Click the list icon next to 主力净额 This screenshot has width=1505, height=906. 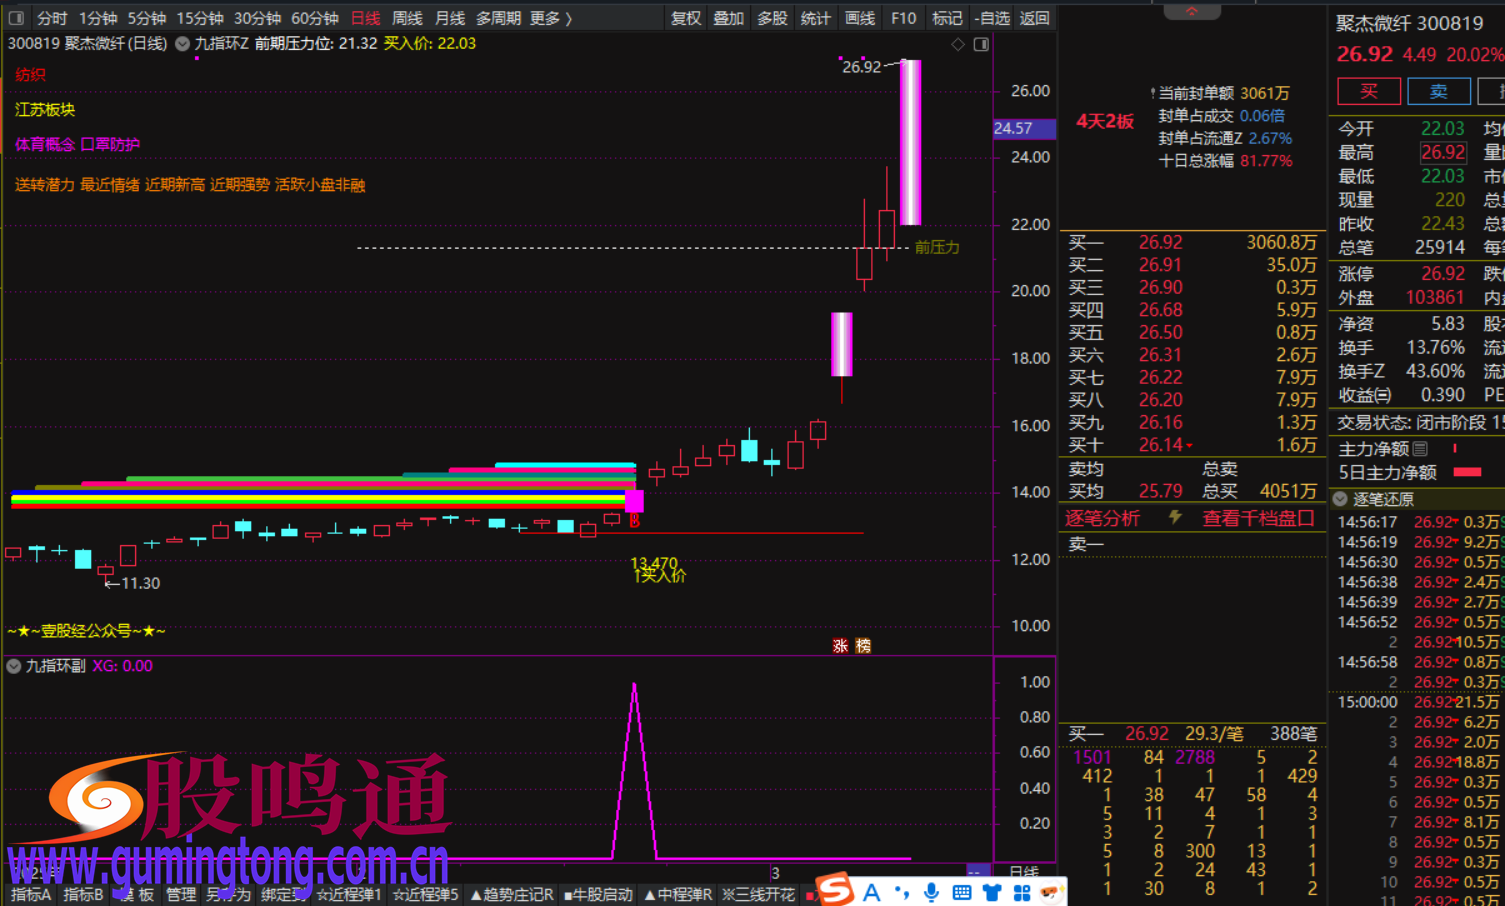tap(1420, 449)
